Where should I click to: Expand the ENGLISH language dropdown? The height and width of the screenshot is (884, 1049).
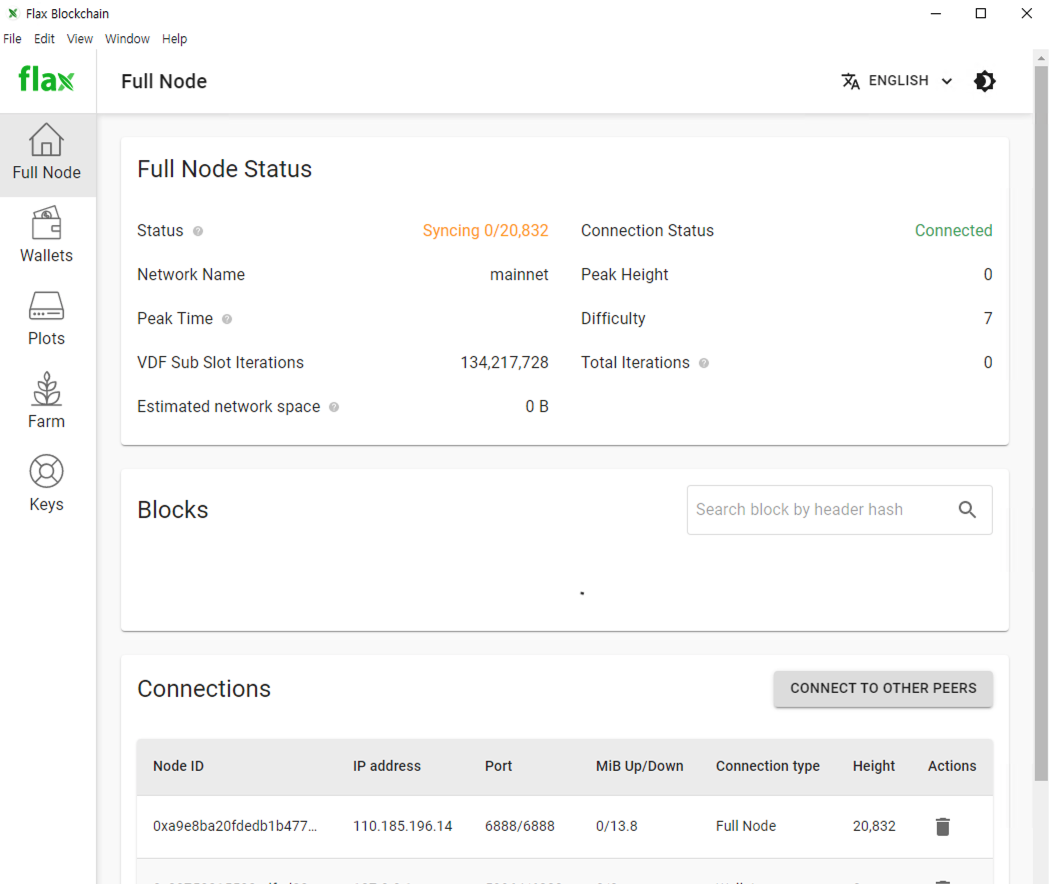click(896, 81)
